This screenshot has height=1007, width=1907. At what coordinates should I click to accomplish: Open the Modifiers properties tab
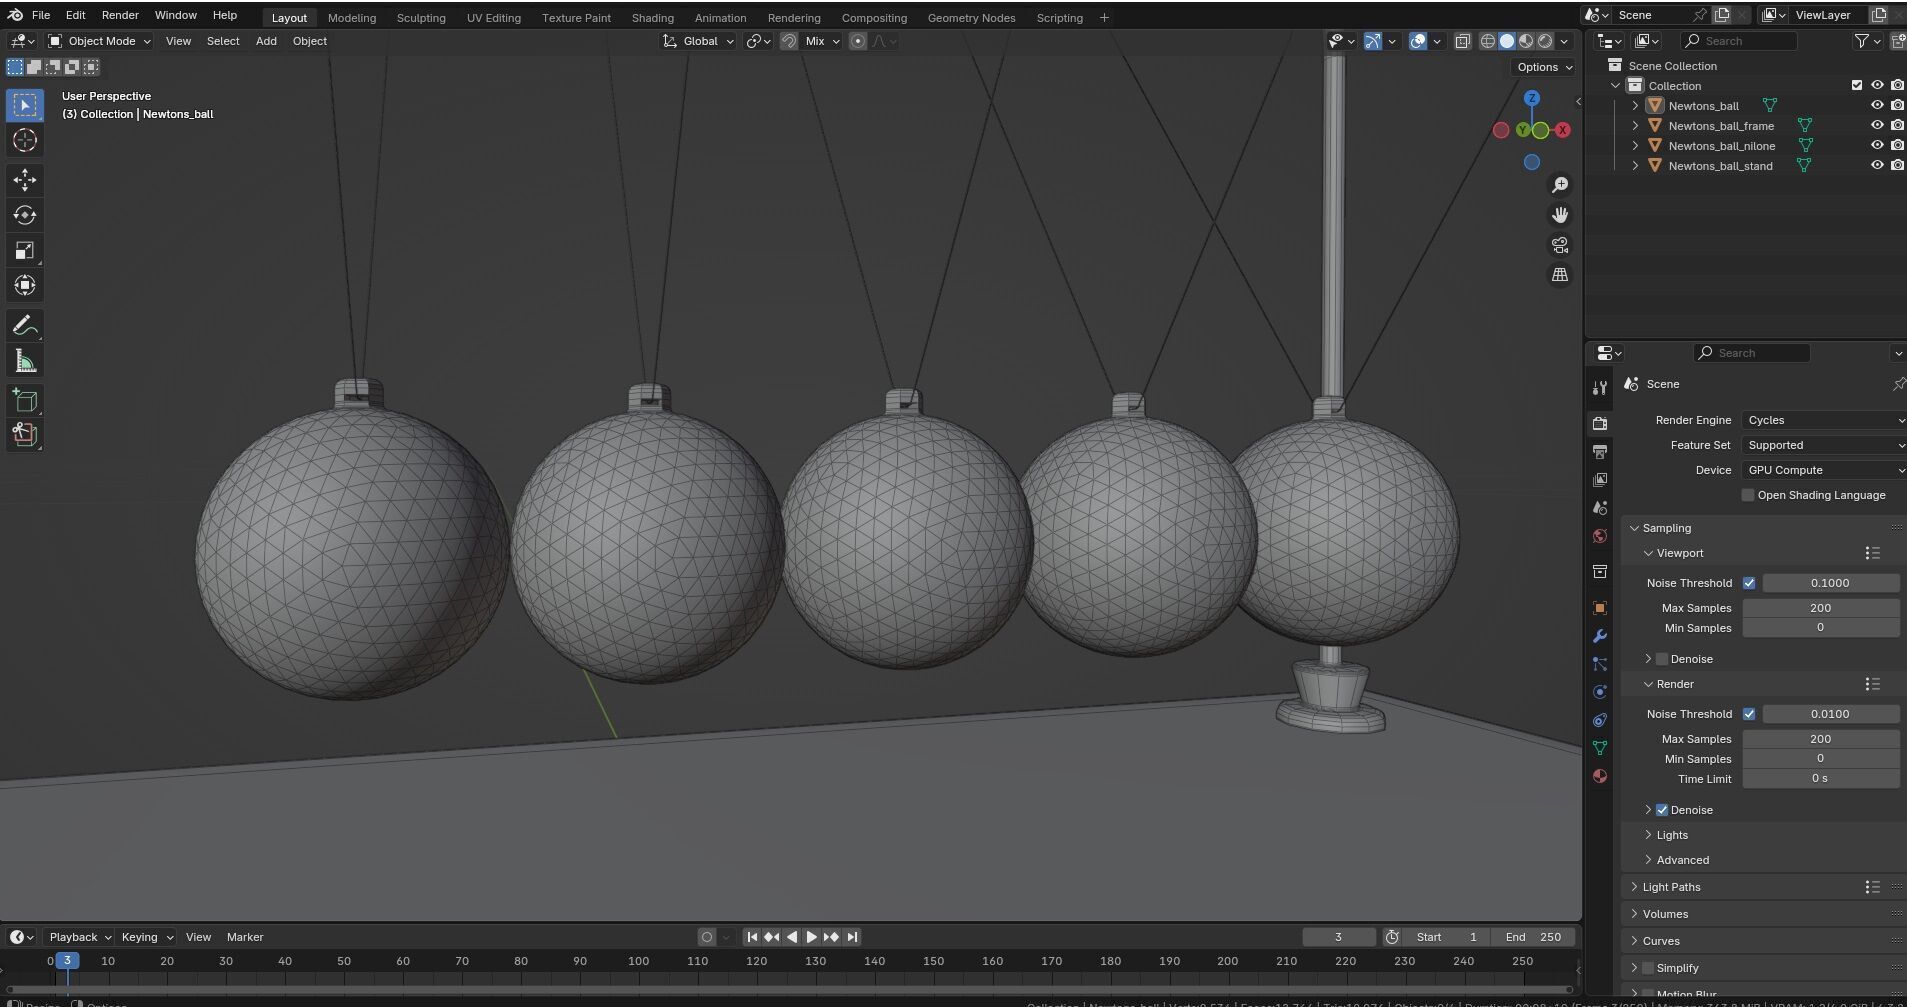(1600, 636)
